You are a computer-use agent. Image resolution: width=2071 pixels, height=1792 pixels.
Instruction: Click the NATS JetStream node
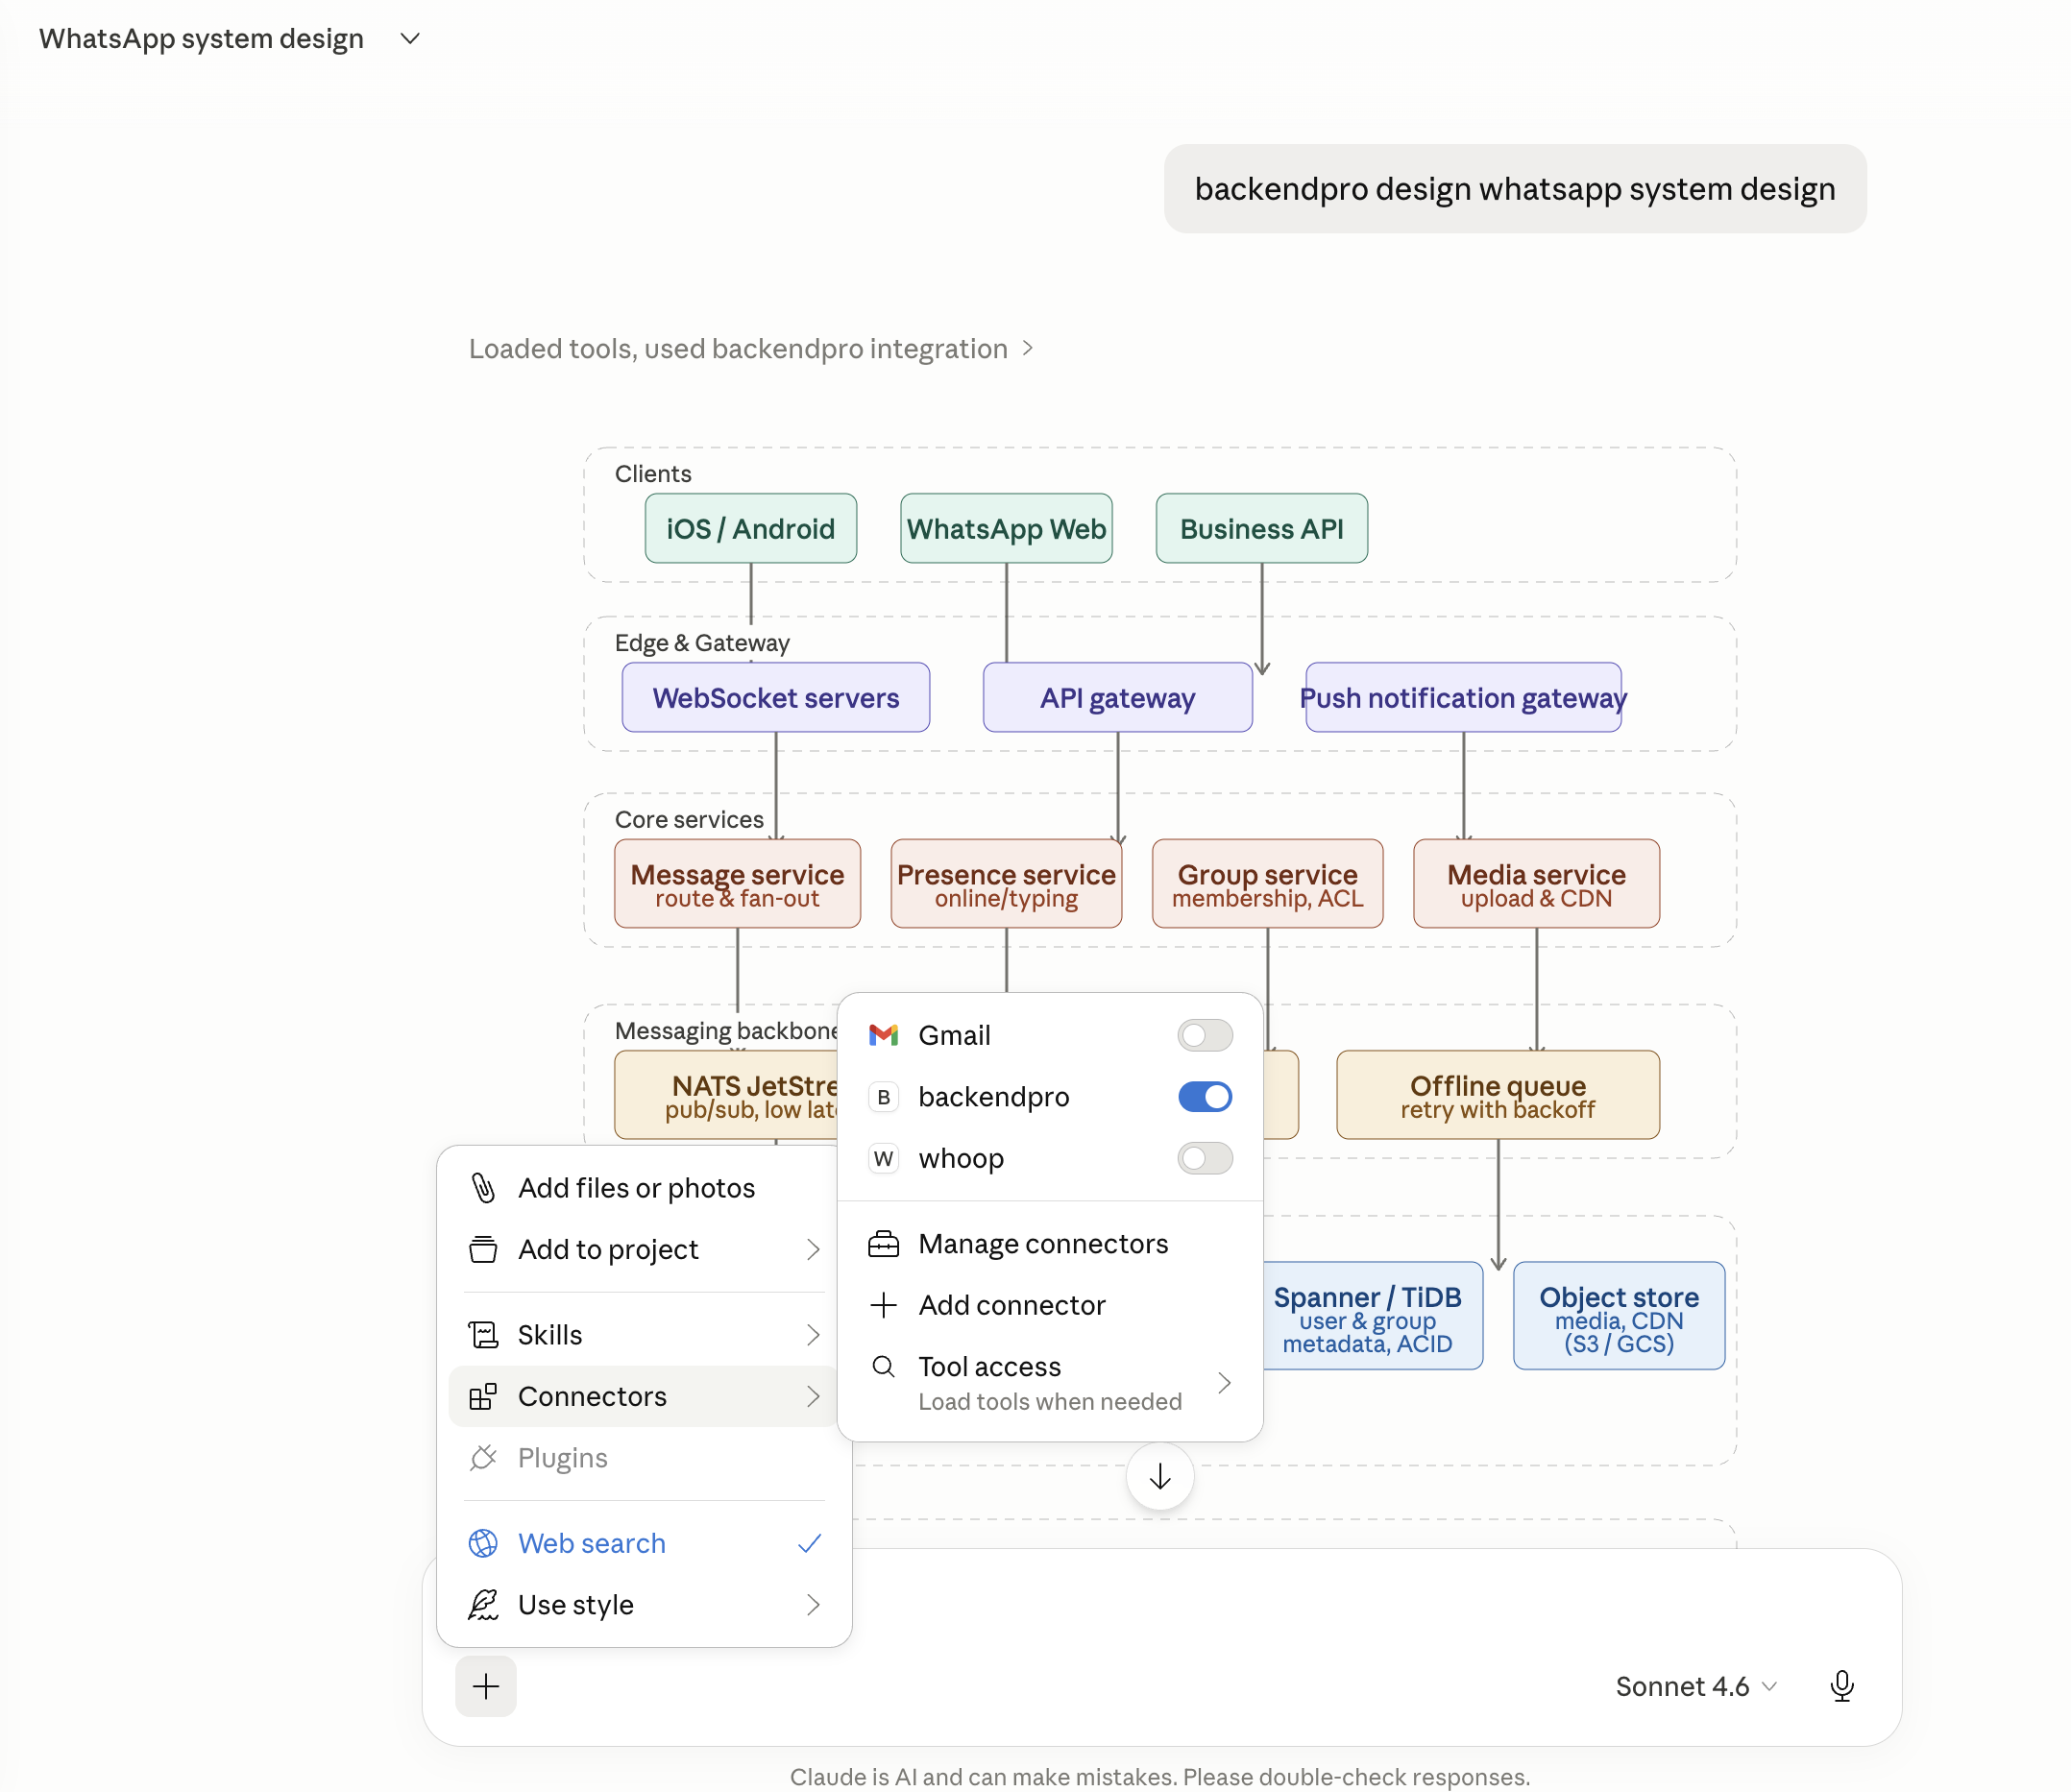[727, 1095]
